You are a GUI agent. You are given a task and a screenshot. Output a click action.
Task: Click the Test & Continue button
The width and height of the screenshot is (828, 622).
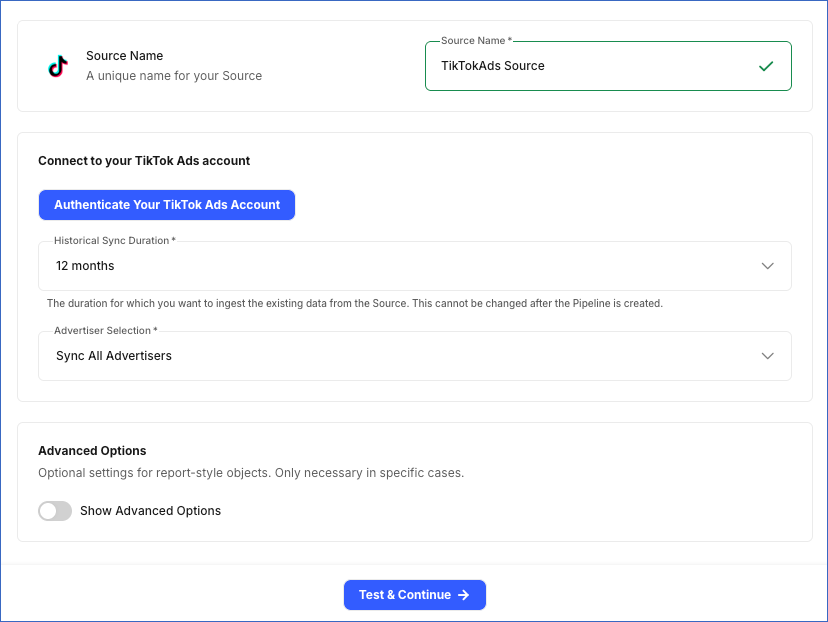click(415, 595)
